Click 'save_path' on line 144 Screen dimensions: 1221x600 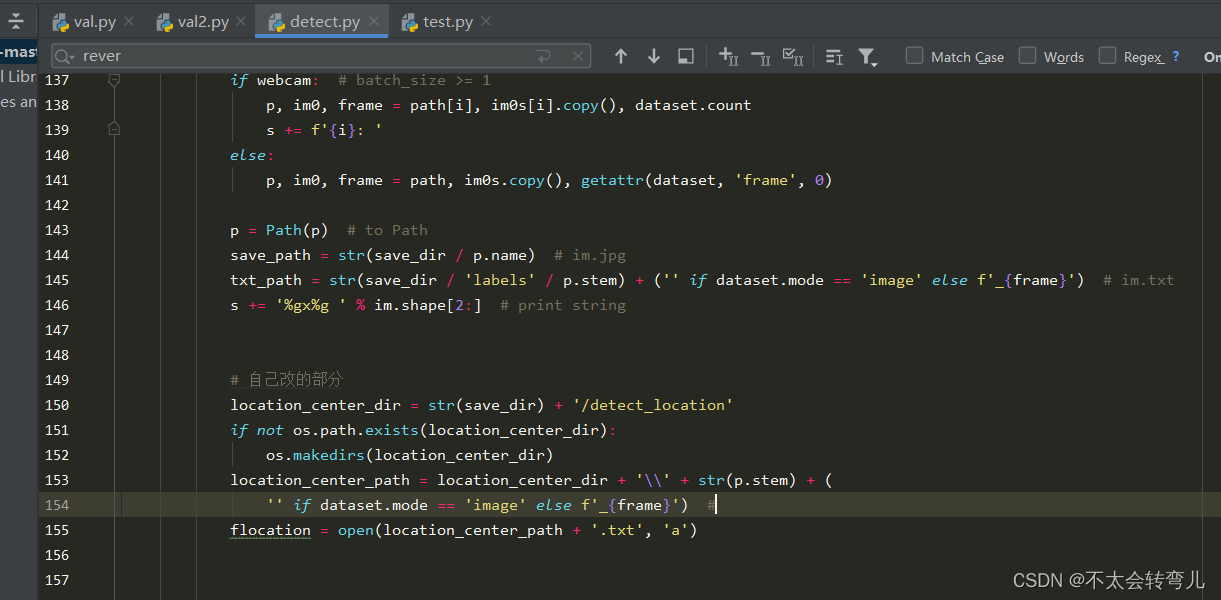tap(270, 255)
